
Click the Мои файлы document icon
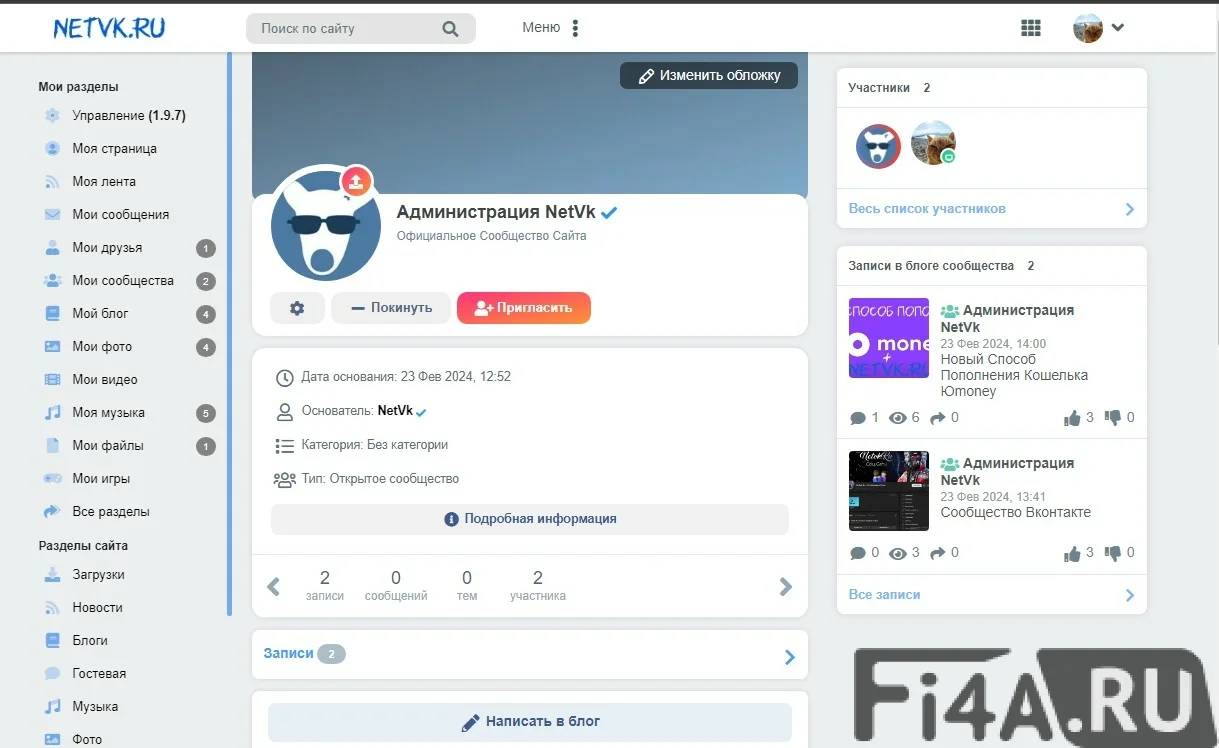point(53,446)
